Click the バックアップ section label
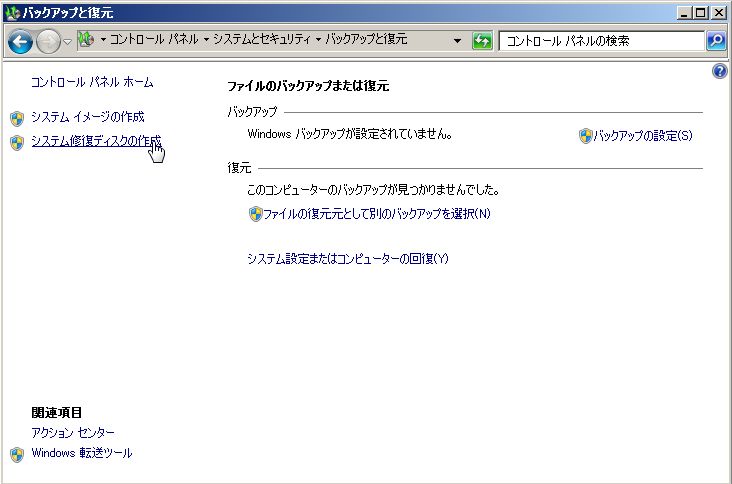This screenshot has height=484, width=732. tap(252, 112)
